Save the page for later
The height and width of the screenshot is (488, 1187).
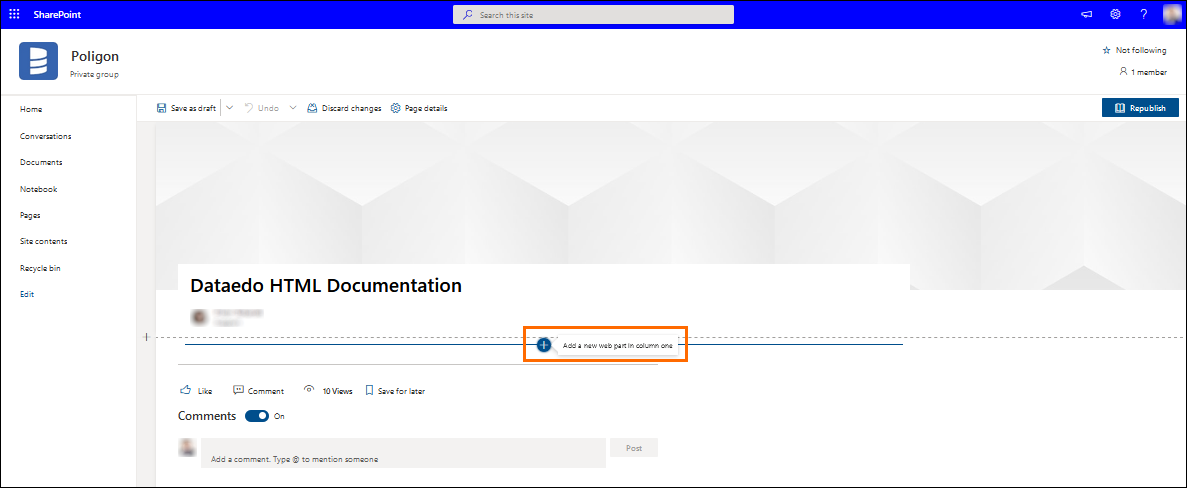[395, 391]
